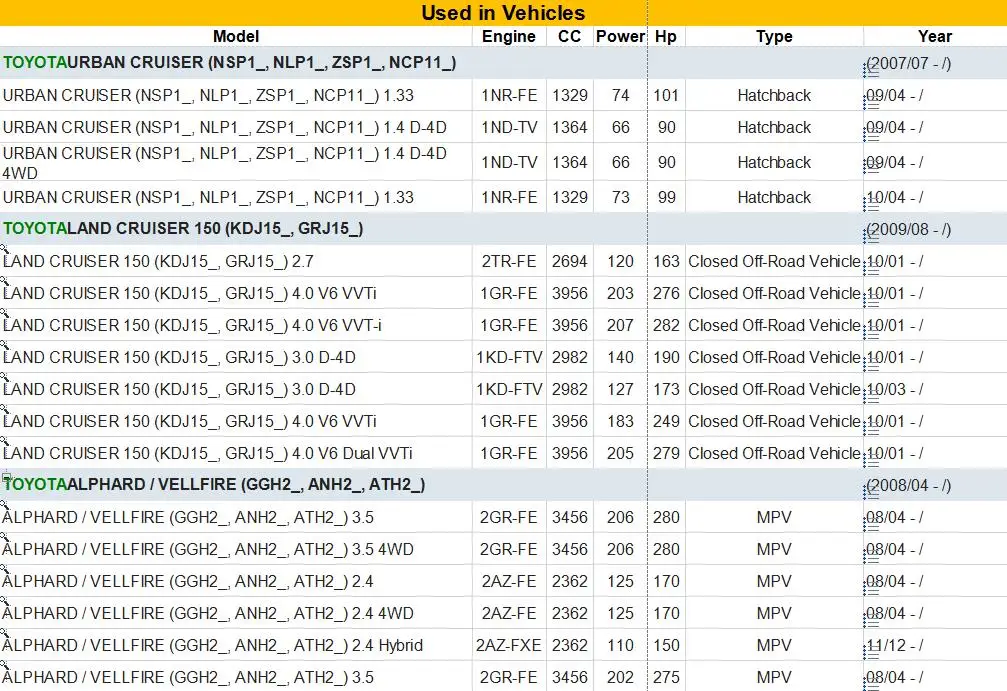
Task: Click the Power value "120"
Action: [620, 261]
